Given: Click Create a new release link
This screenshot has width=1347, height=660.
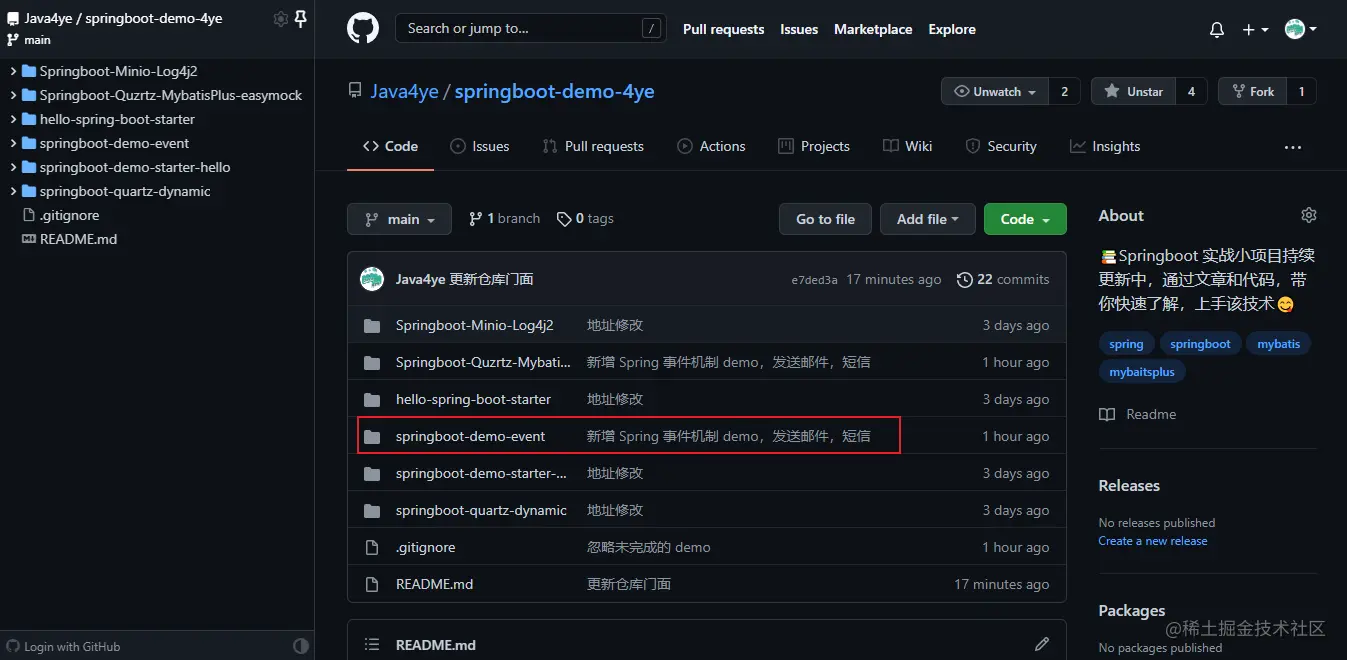Looking at the screenshot, I should pos(1153,541).
